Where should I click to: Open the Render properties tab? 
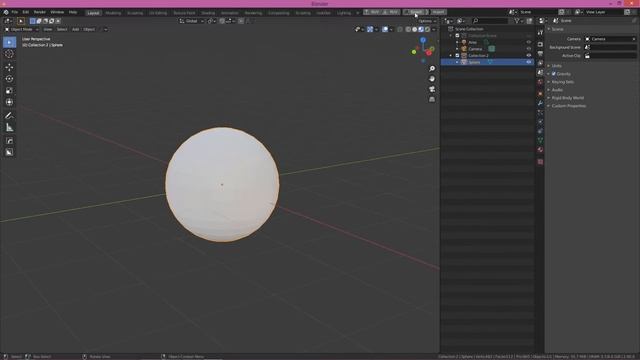(x=540, y=44)
